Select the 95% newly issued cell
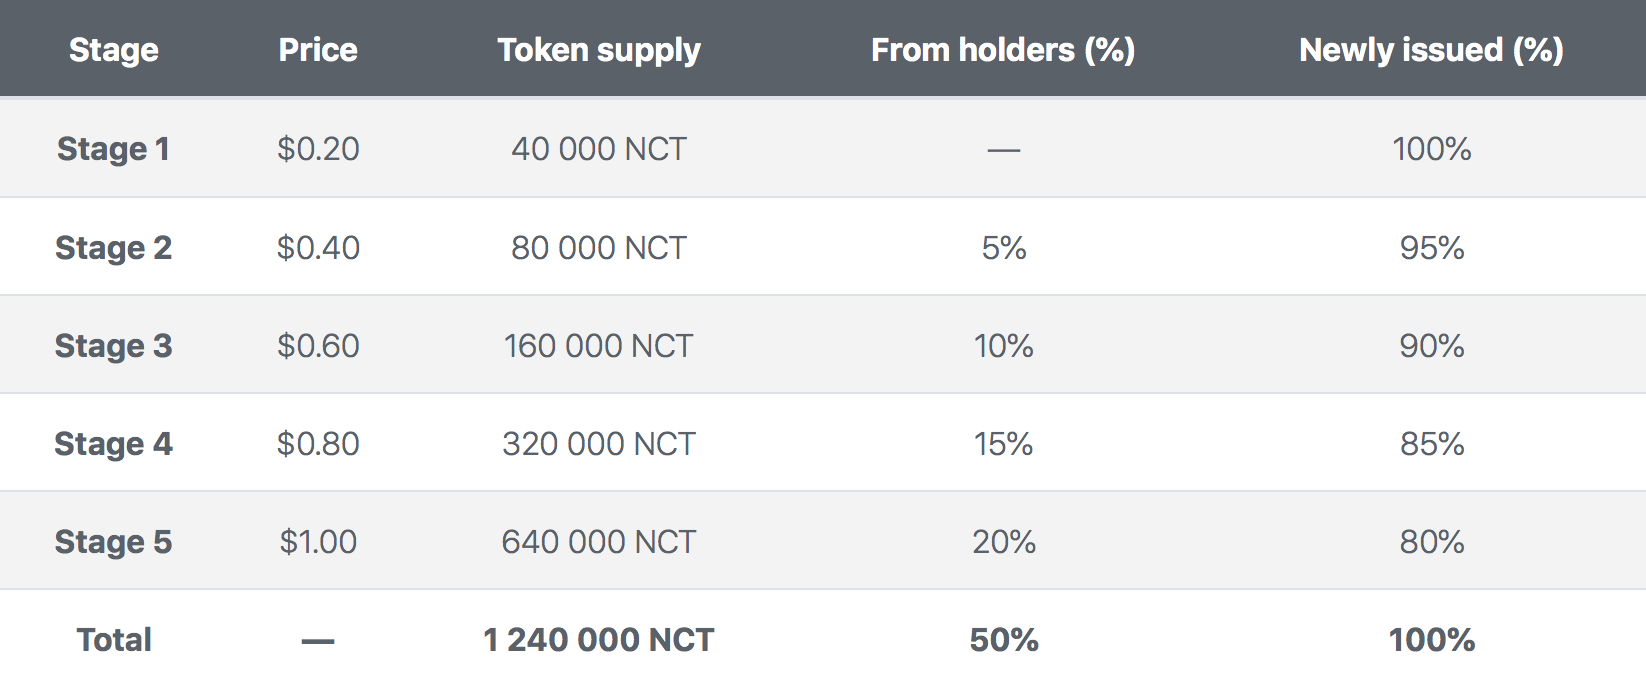This screenshot has height=686, width=1646. pos(1432,247)
